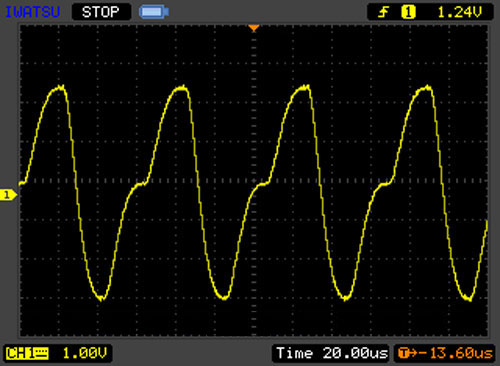Click the center crosshair of the graticule
This screenshot has width=500, height=366.
coord(254,181)
